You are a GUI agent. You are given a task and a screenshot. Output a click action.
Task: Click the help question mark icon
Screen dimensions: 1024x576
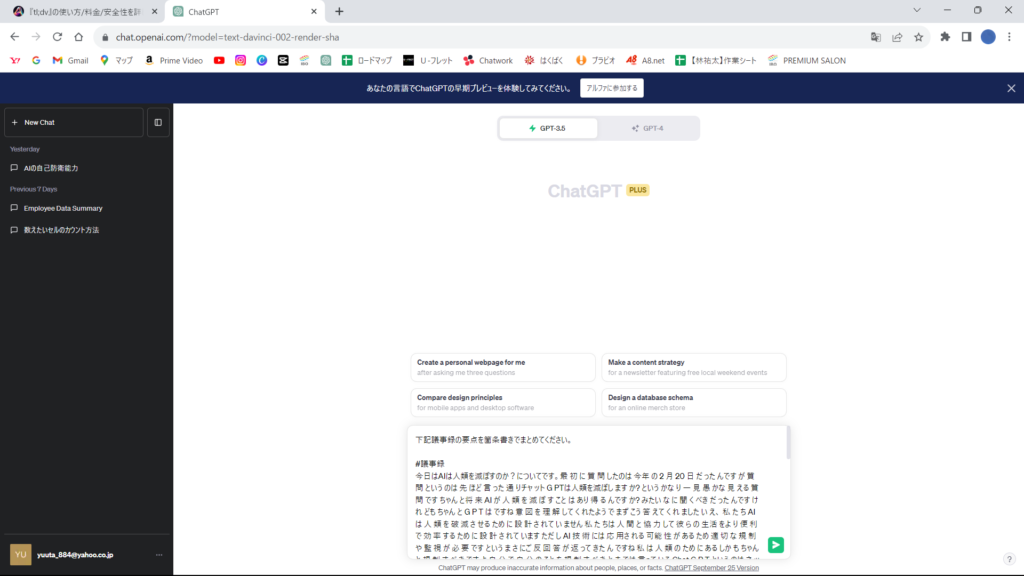[1009, 559]
